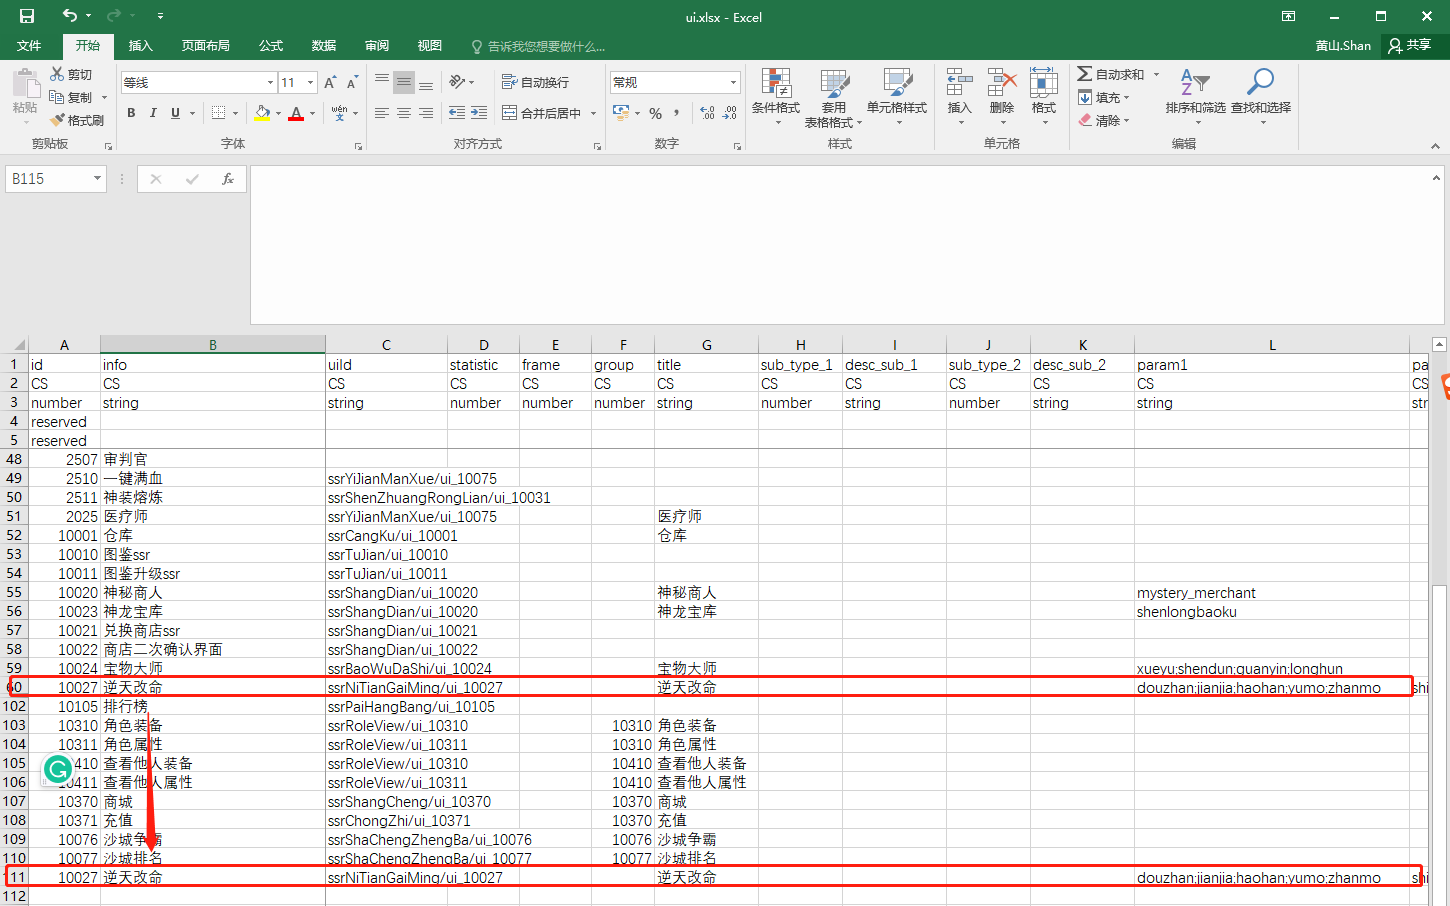Click the Save icon in the title bar
The width and height of the screenshot is (1450, 906).
[x=27, y=16]
